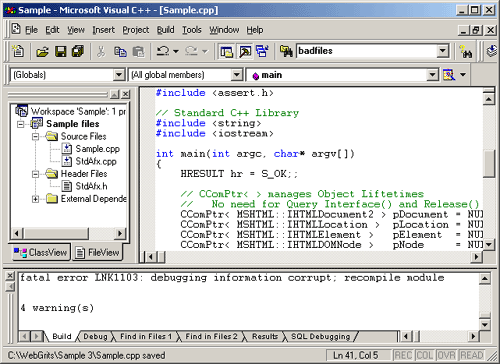
Task: Open the Find in Files 2 tab
Action: 211,336
